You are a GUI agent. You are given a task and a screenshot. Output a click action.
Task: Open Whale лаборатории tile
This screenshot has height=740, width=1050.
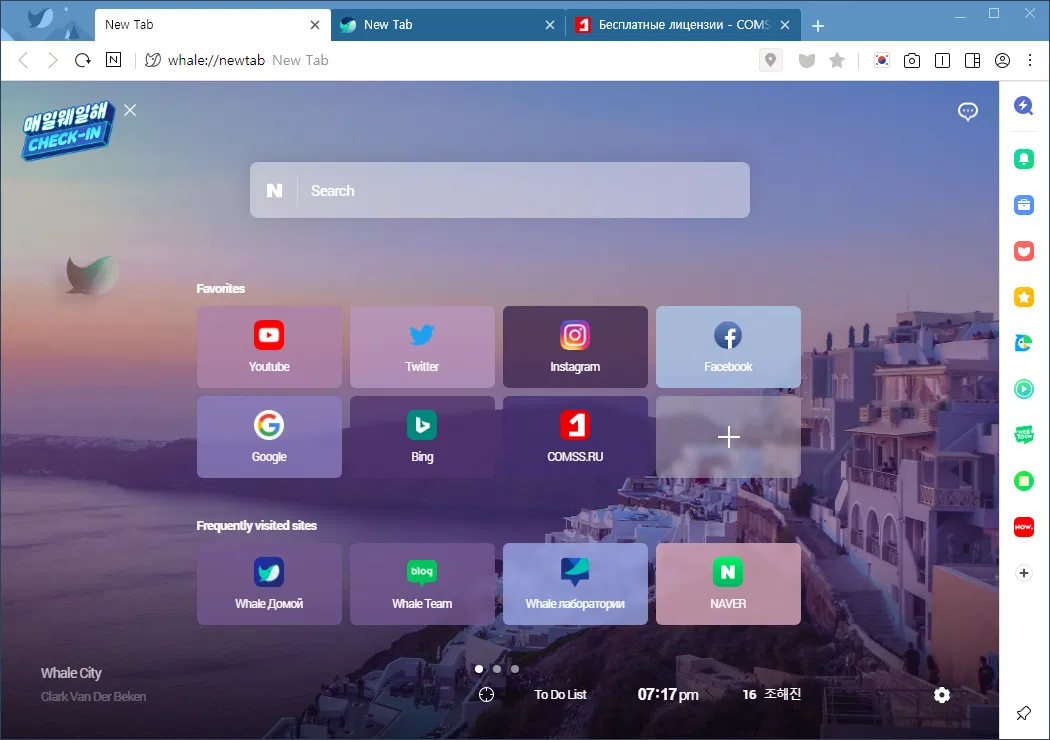coord(575,584)
